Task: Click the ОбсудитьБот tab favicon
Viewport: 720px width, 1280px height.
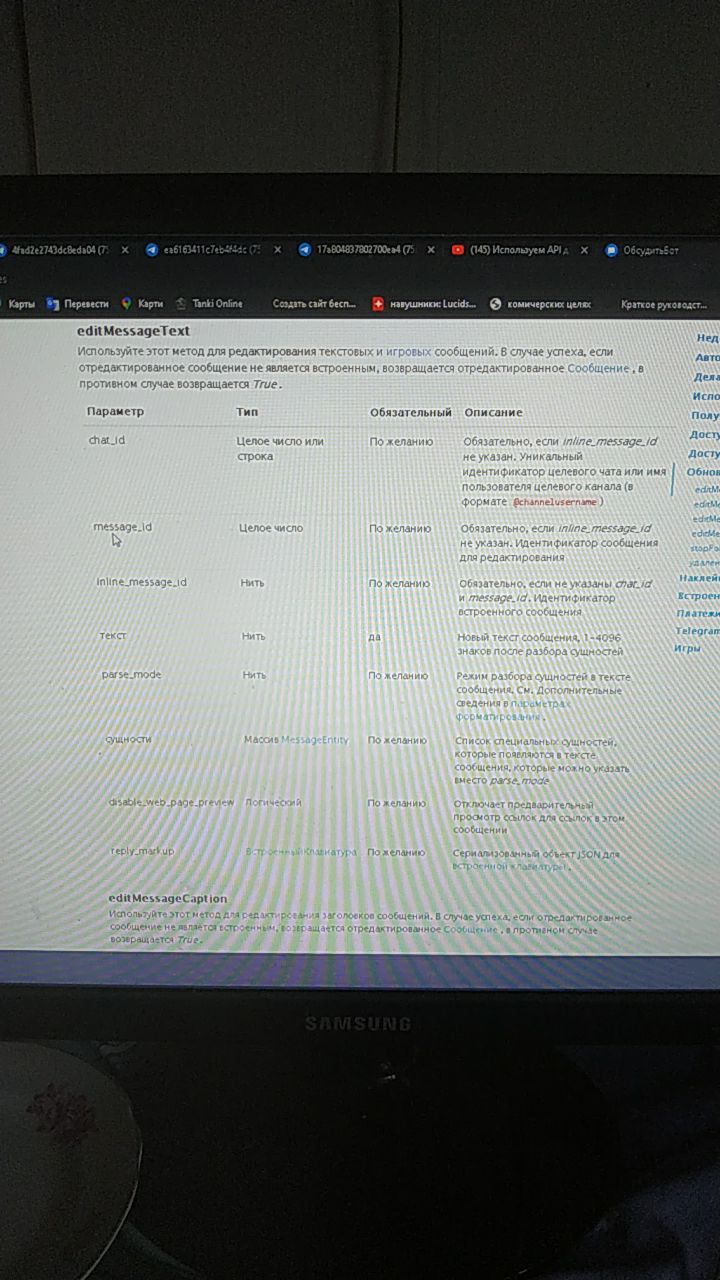Action: tap(611, 251)
